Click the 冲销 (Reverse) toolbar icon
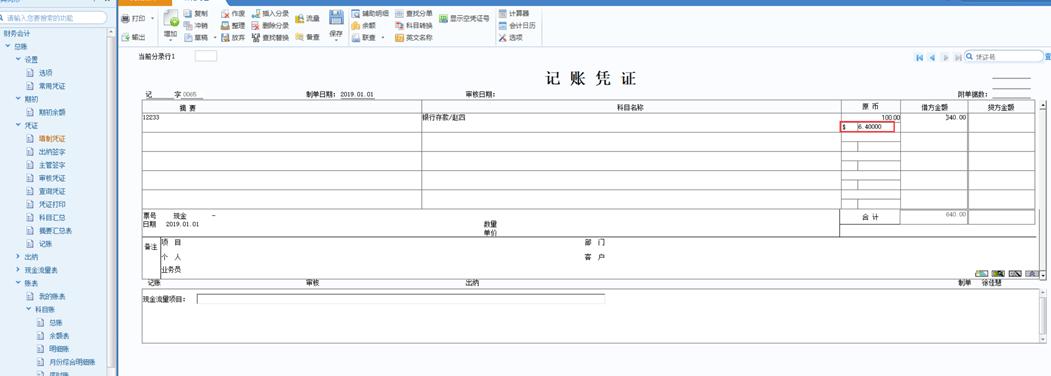This screenshot has width=1051, height=376. pos(188,25)
